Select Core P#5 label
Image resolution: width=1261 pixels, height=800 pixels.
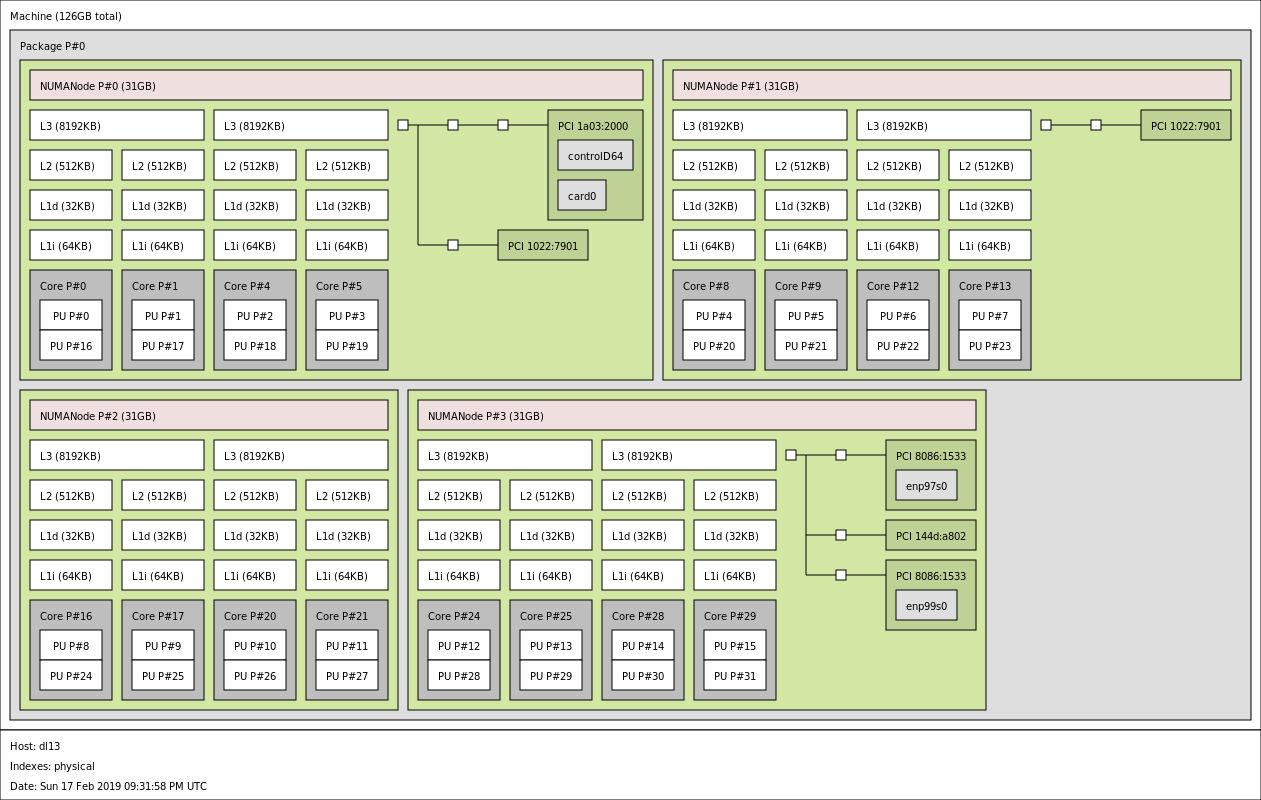pos(339,287)
